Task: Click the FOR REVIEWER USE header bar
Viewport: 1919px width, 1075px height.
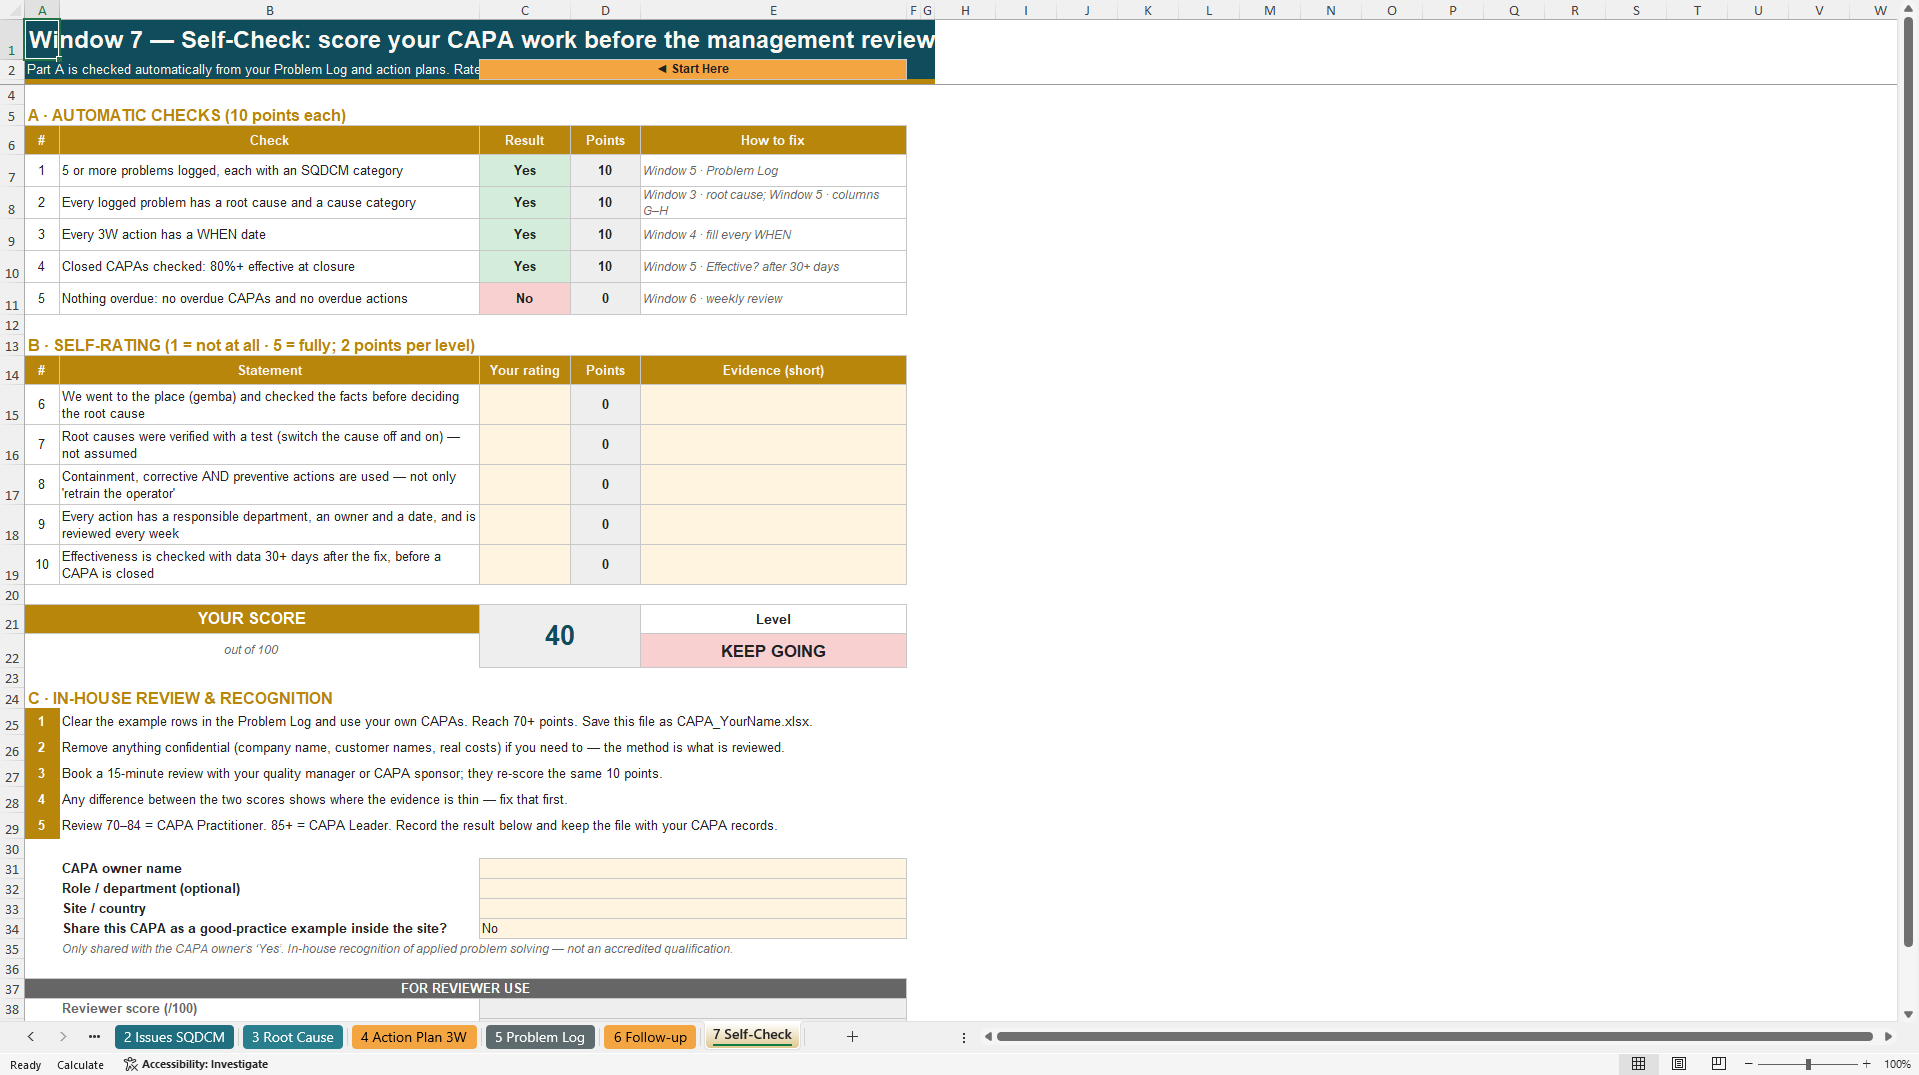Action: pyautogui.click(x=465, y=989)
